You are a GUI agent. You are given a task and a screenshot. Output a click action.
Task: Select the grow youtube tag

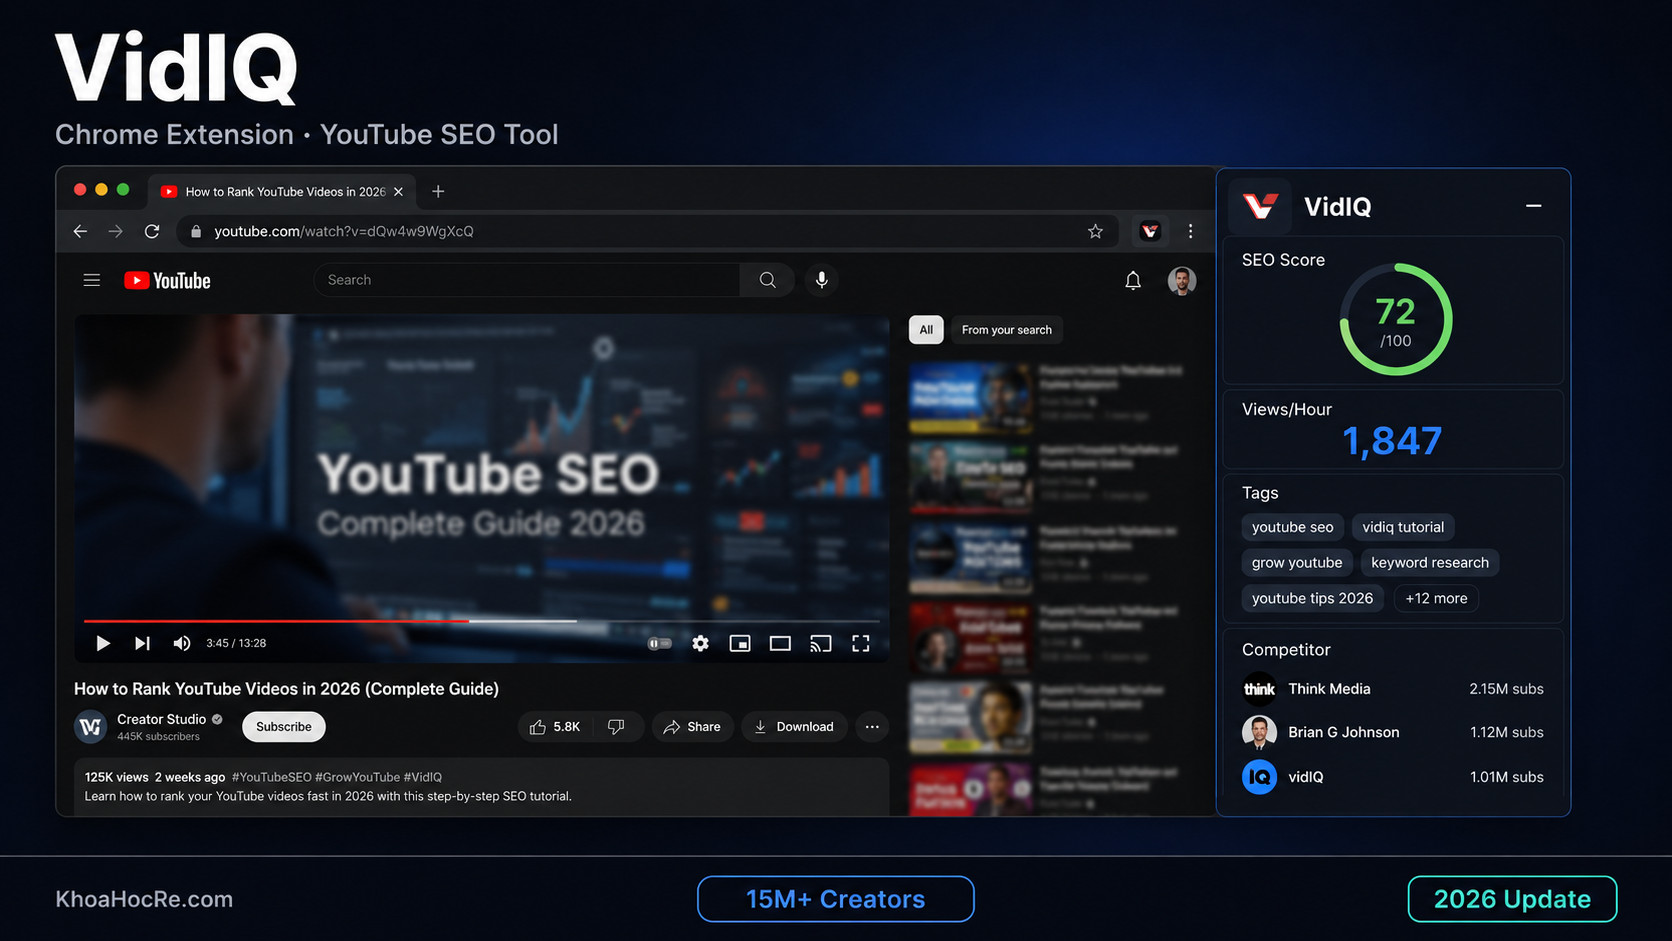tap(1297, 563)
